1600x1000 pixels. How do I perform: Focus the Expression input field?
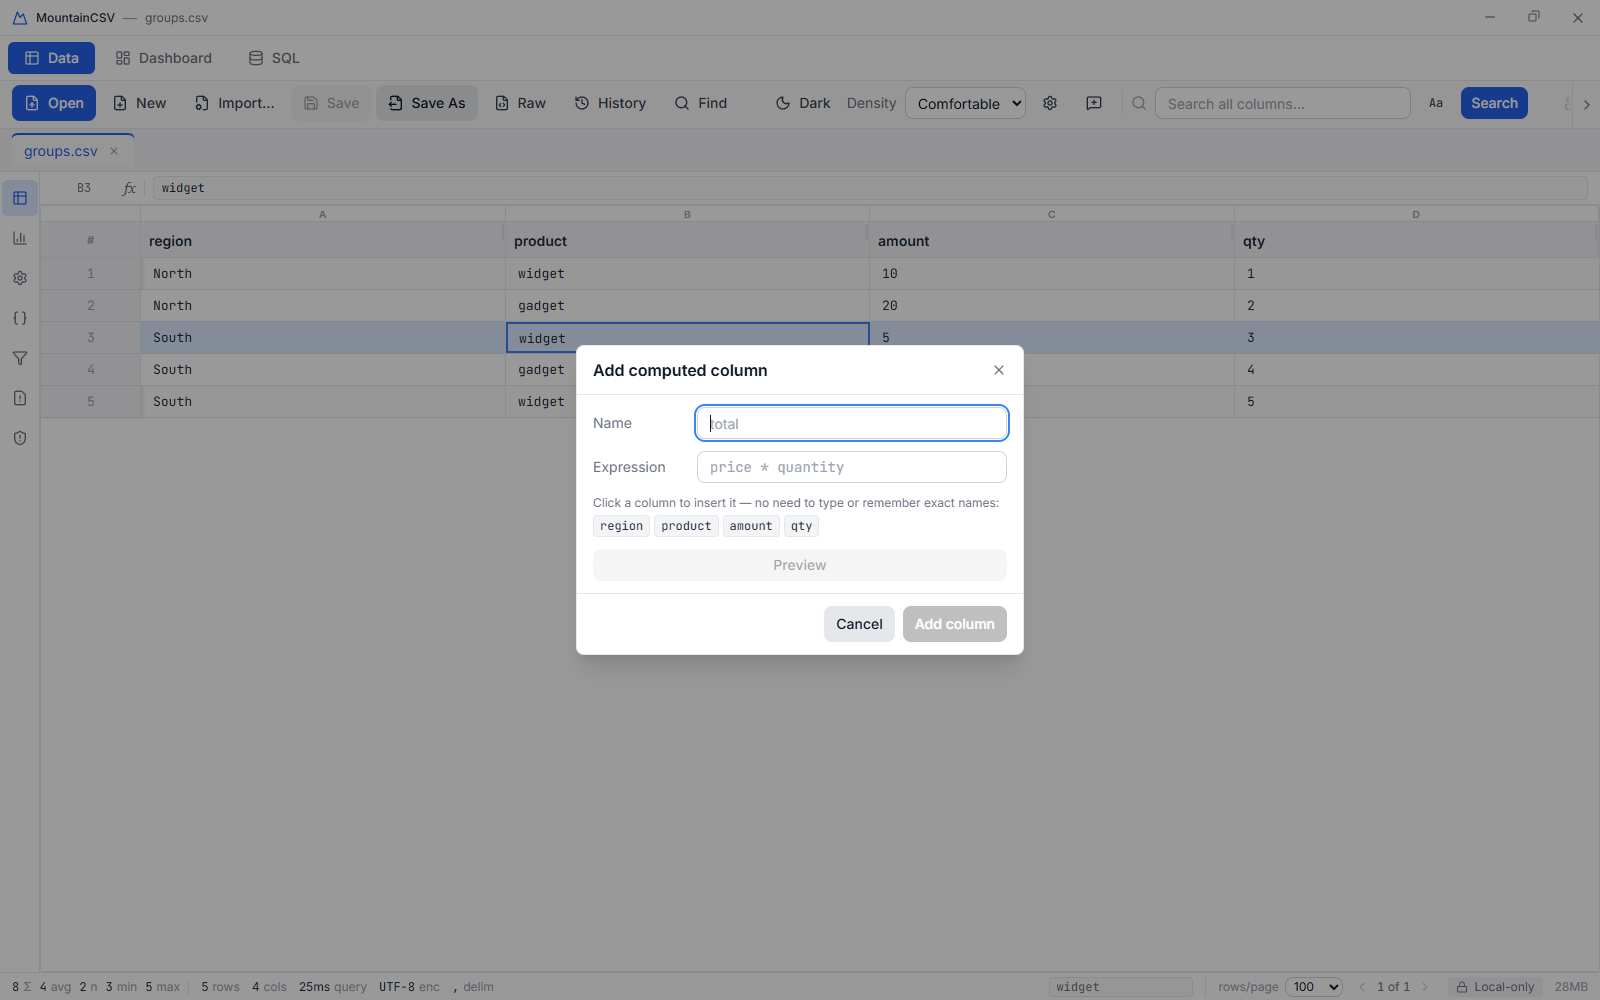pos(852,467)
